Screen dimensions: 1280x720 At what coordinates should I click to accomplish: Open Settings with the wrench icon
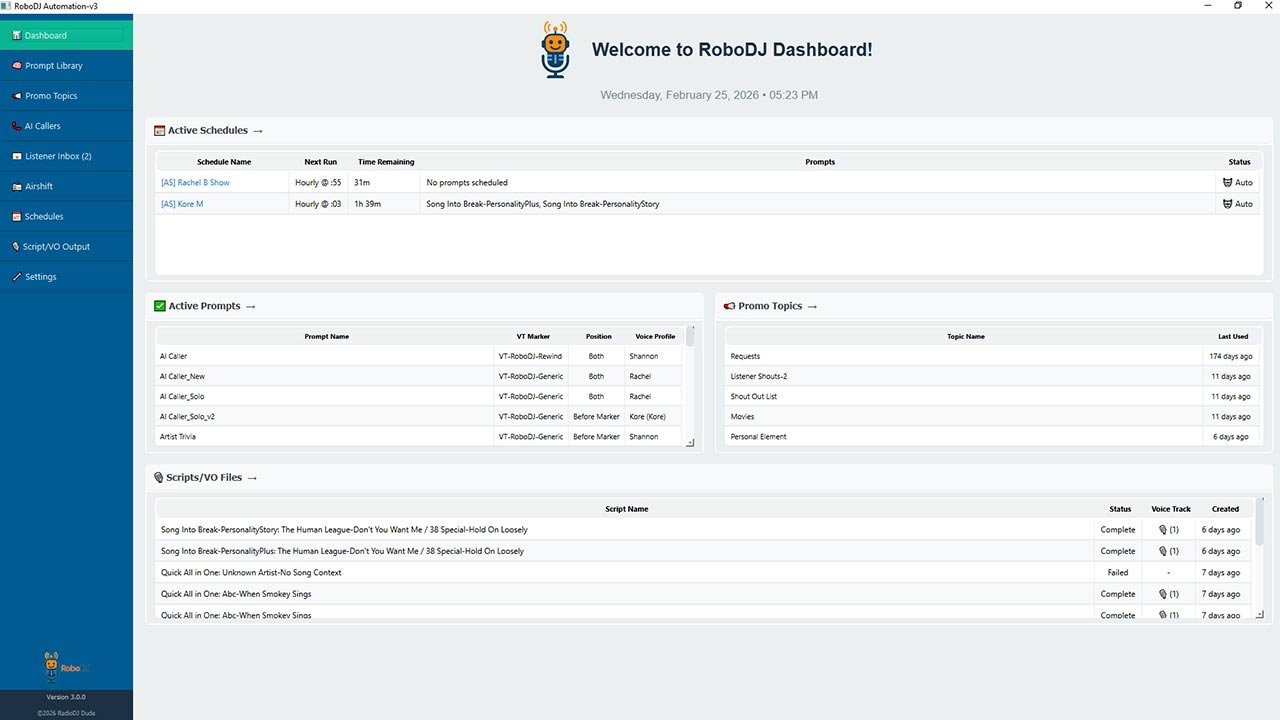14,276
